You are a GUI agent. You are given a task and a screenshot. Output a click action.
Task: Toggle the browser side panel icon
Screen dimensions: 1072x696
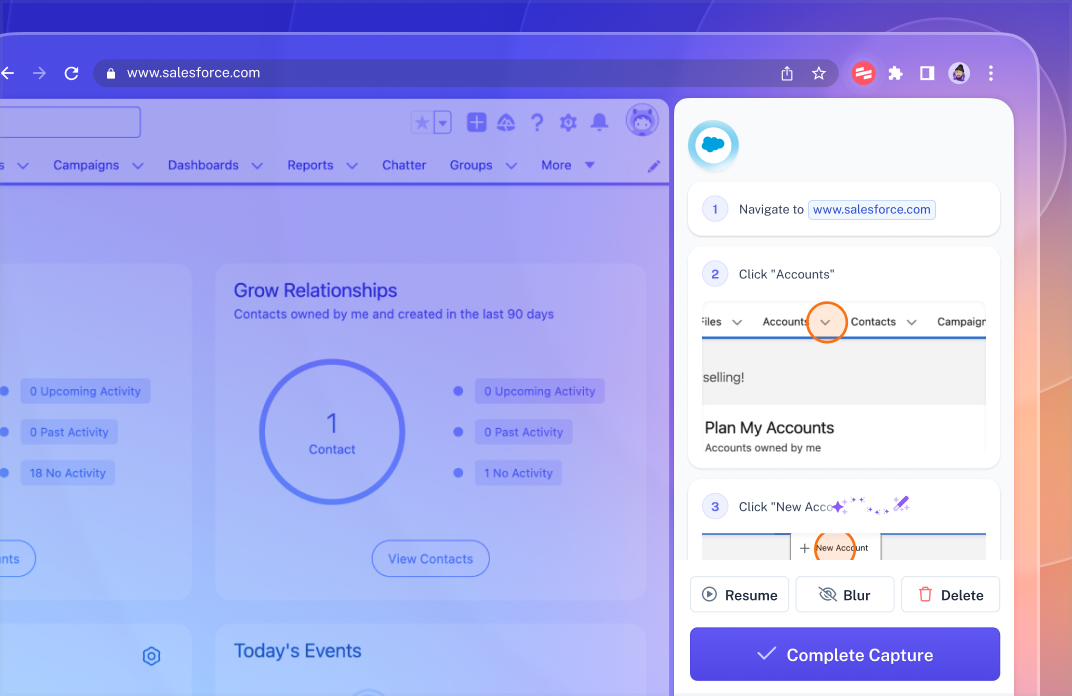(x=926, y=73)
